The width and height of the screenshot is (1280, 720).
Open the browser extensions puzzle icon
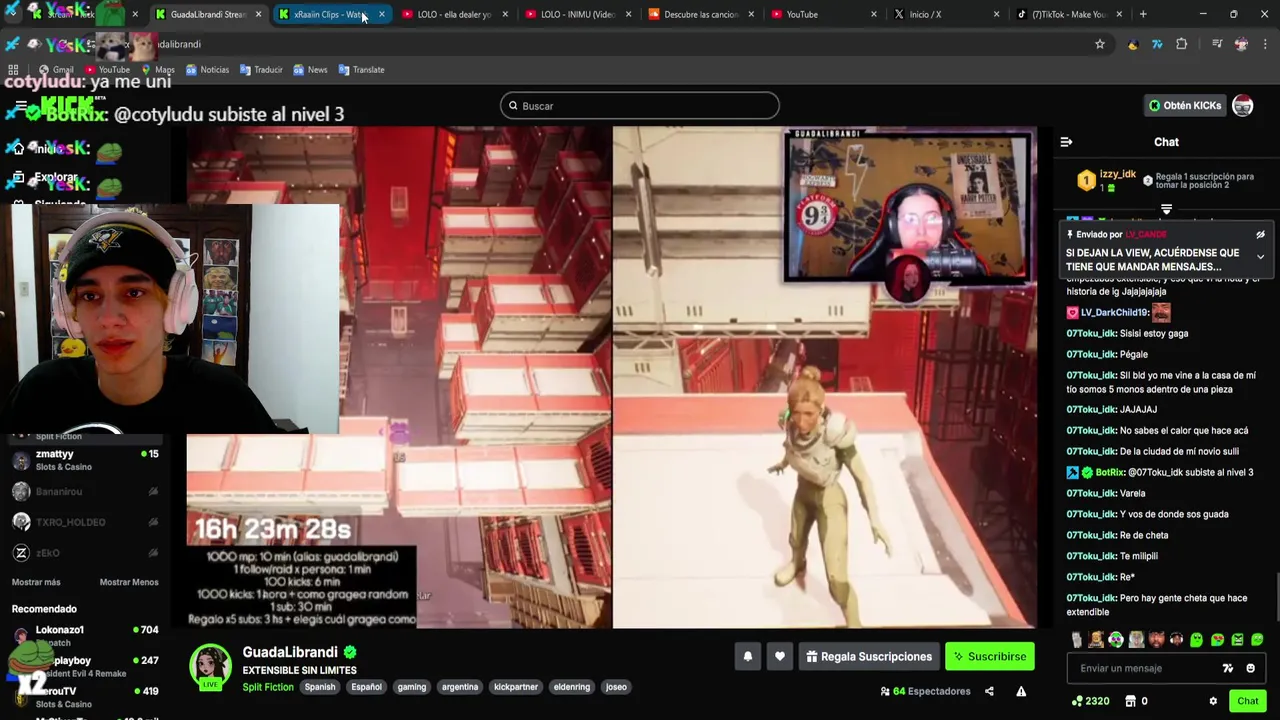coord(1181,44)
